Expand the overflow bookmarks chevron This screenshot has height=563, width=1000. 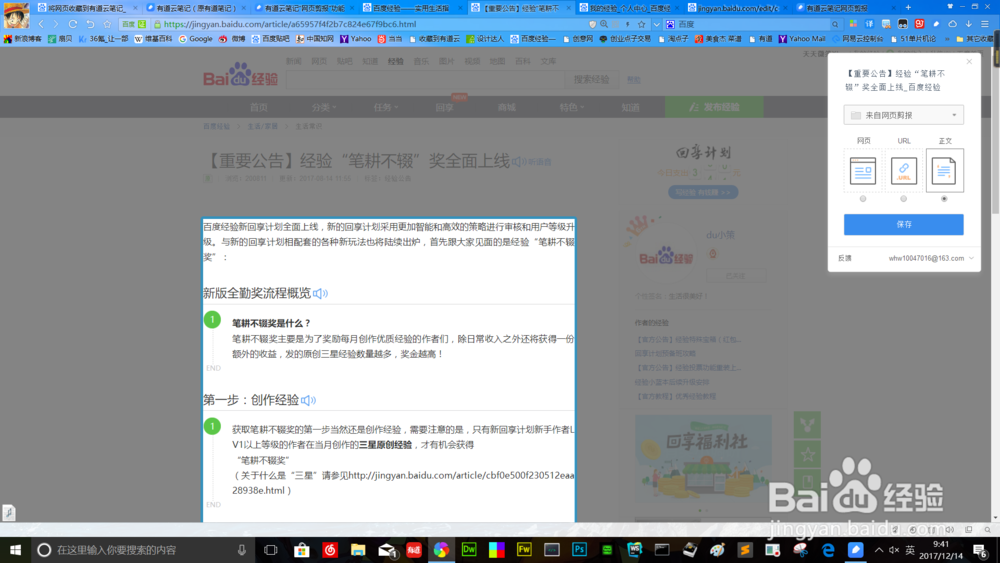point(947,39)
